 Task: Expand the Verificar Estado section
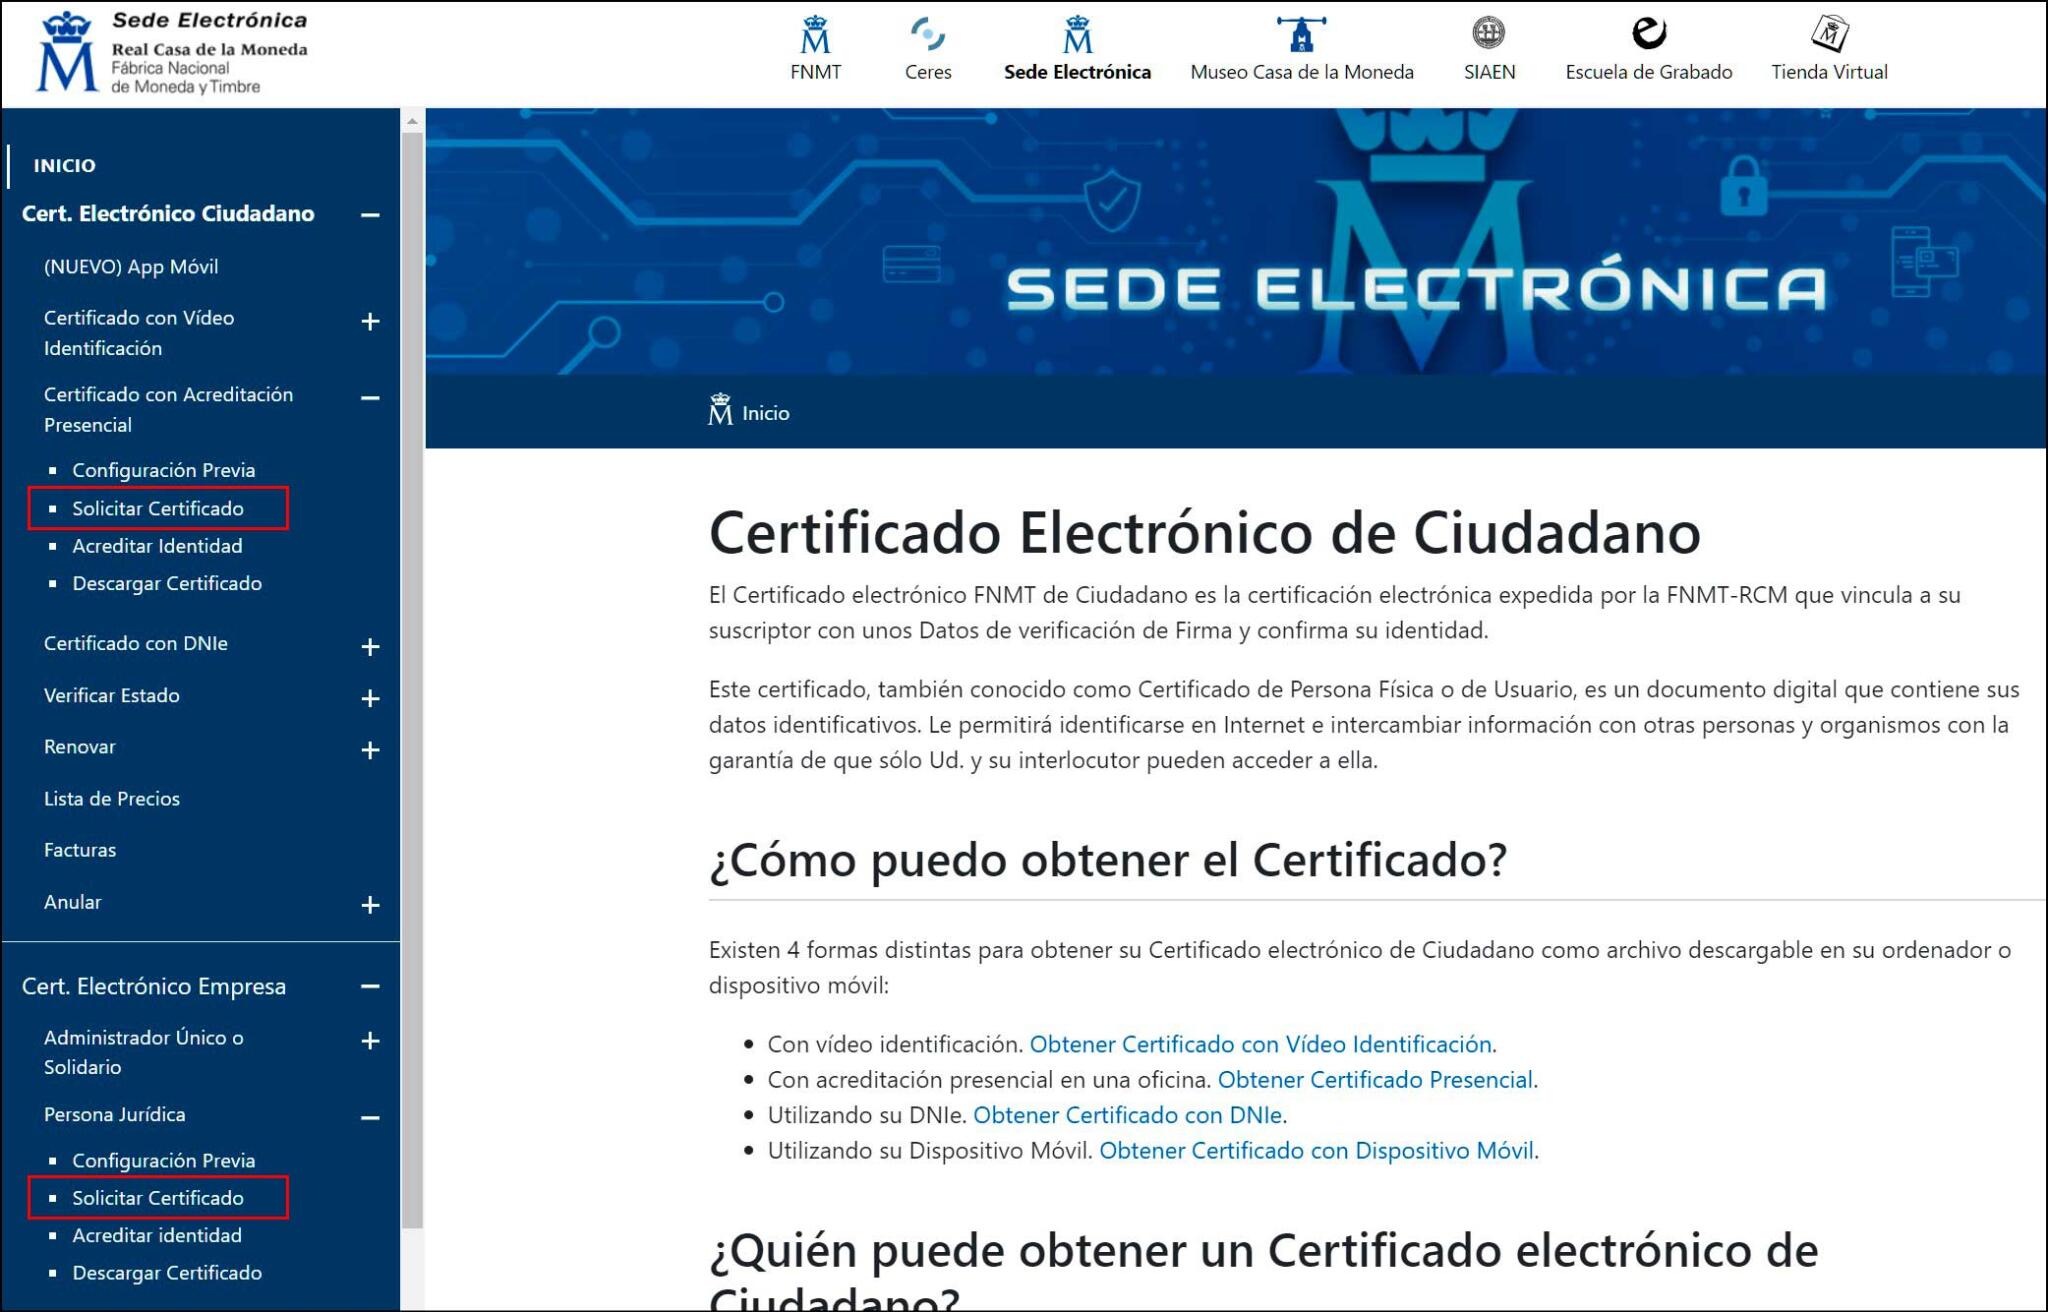tap(371, 697)
